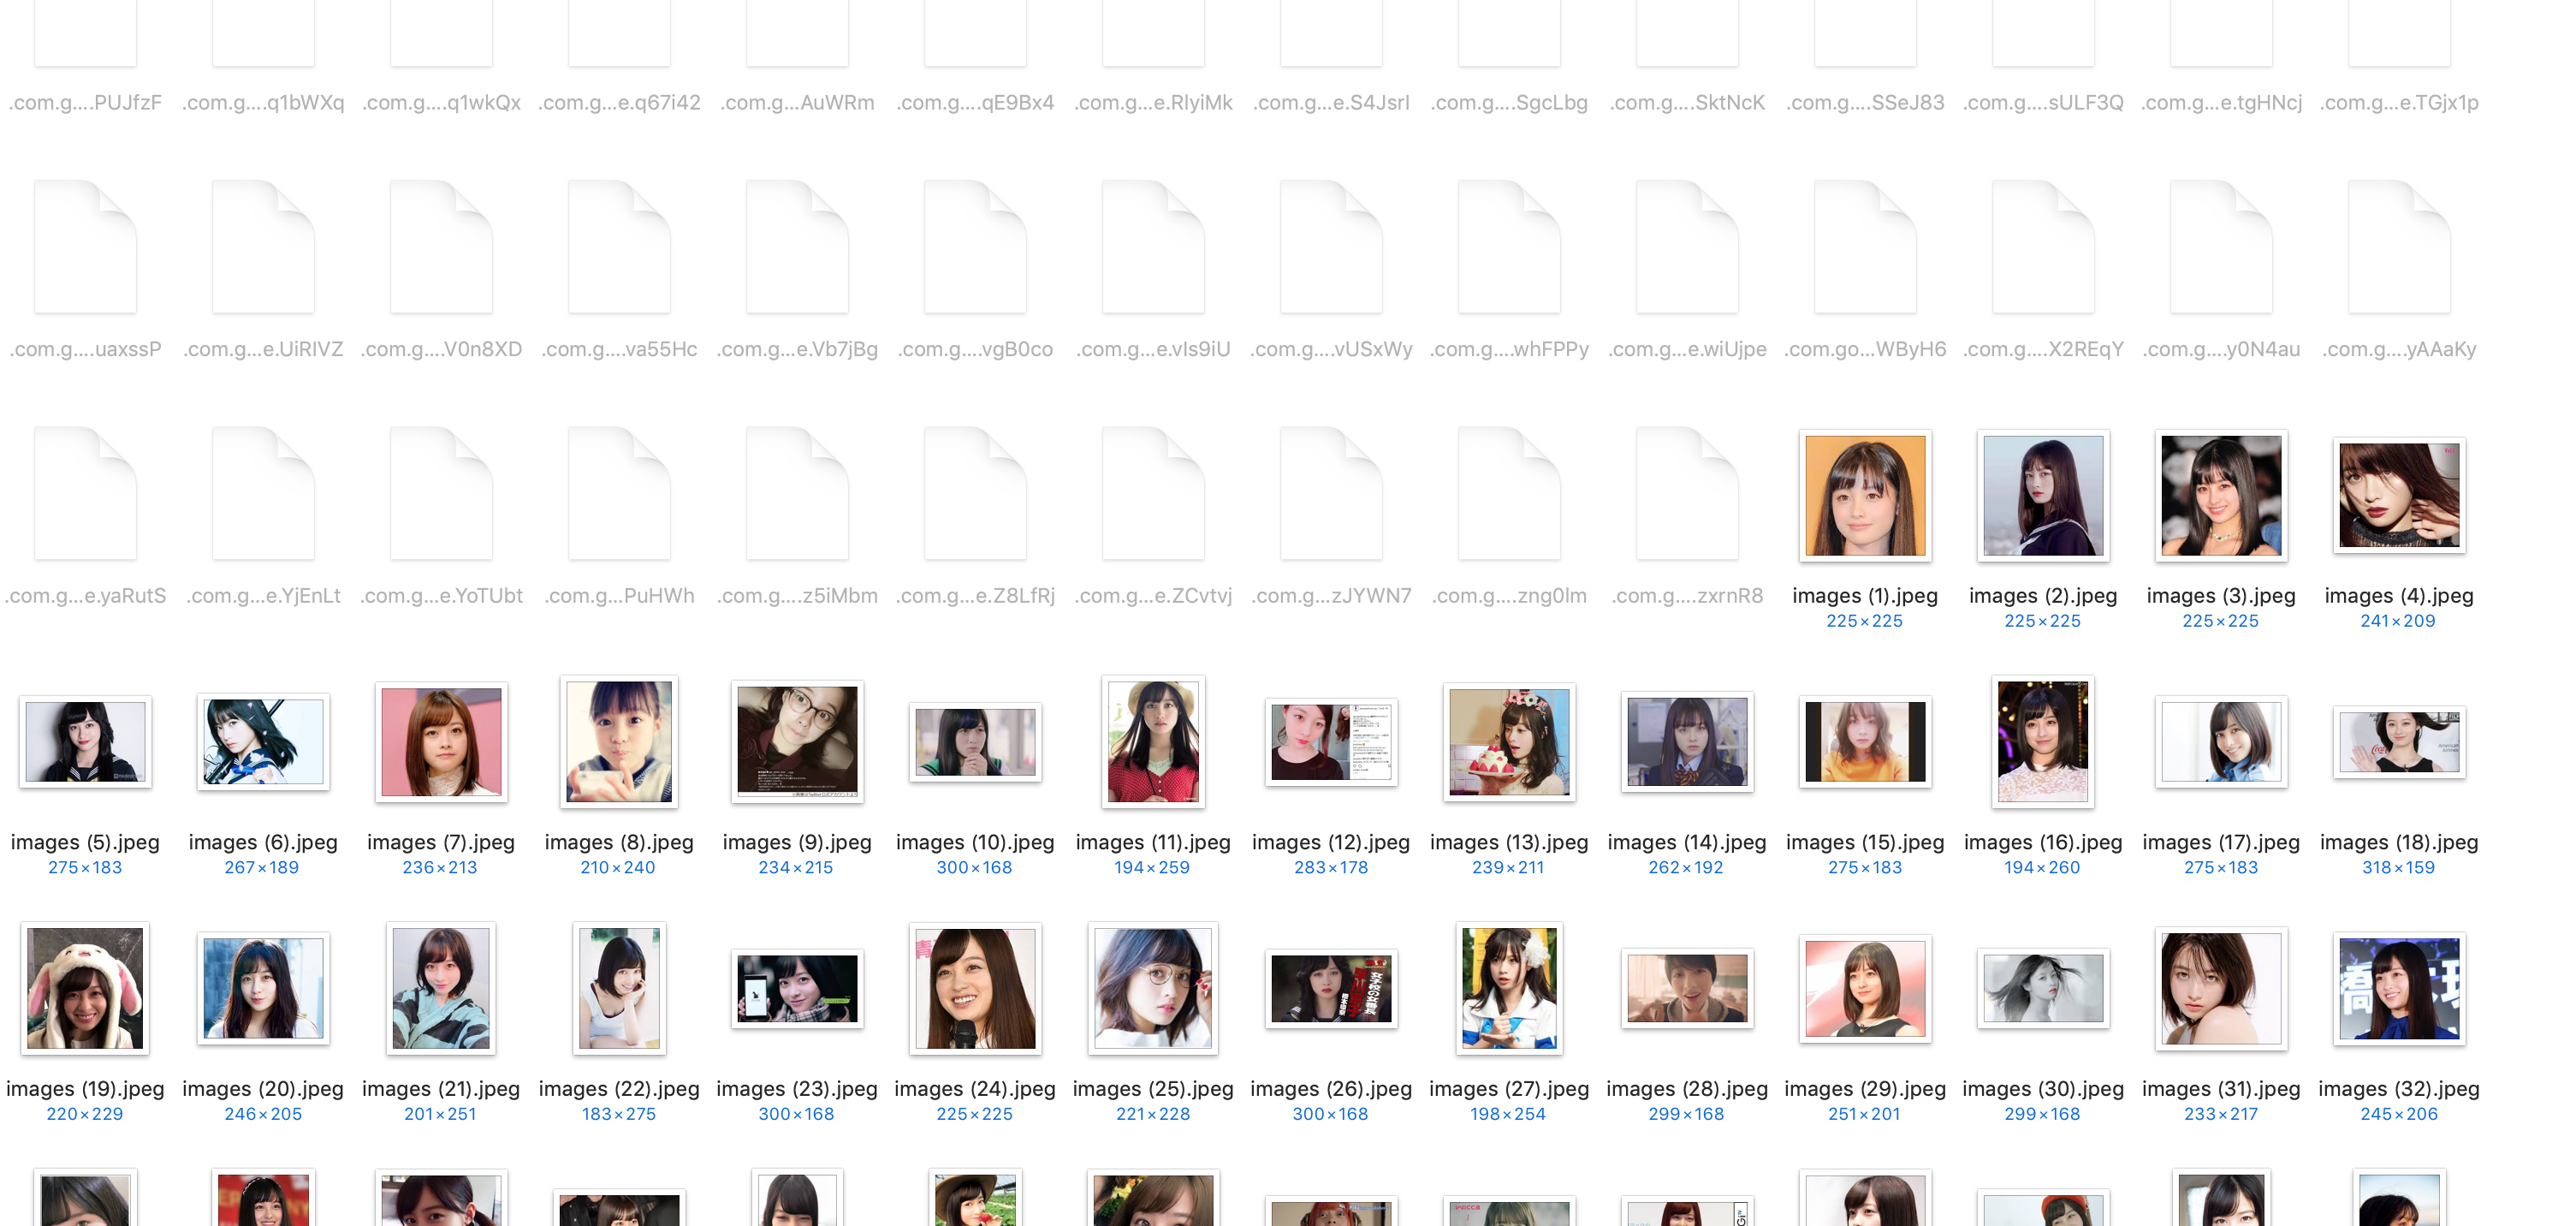Click the .com.g....V0n8XD file icon

(x=441, y=248)
